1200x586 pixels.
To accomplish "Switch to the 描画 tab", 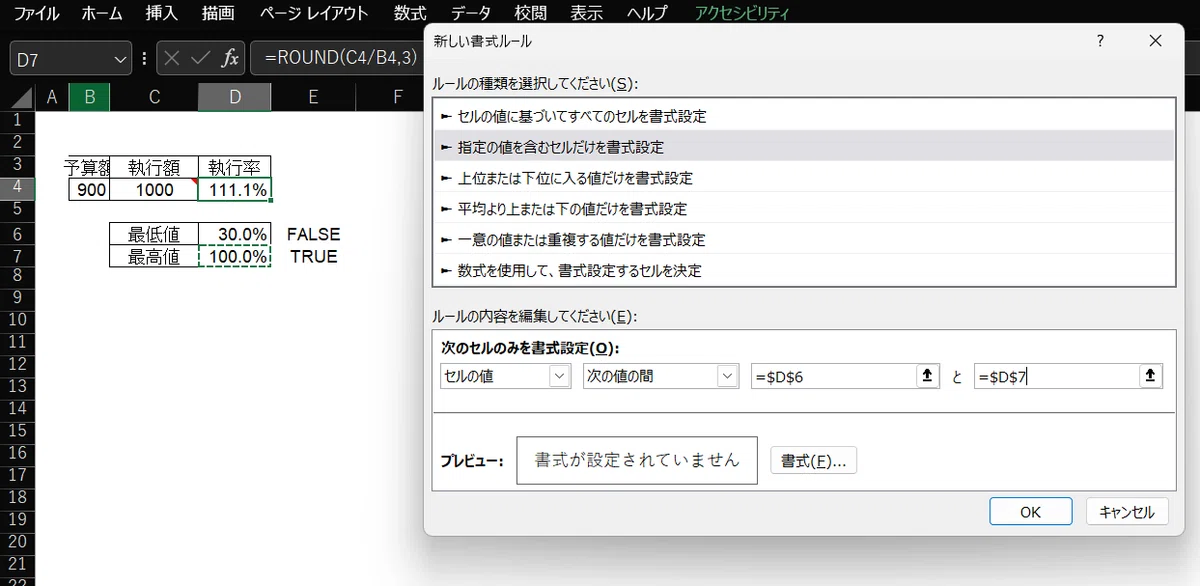I will point(217,14).
